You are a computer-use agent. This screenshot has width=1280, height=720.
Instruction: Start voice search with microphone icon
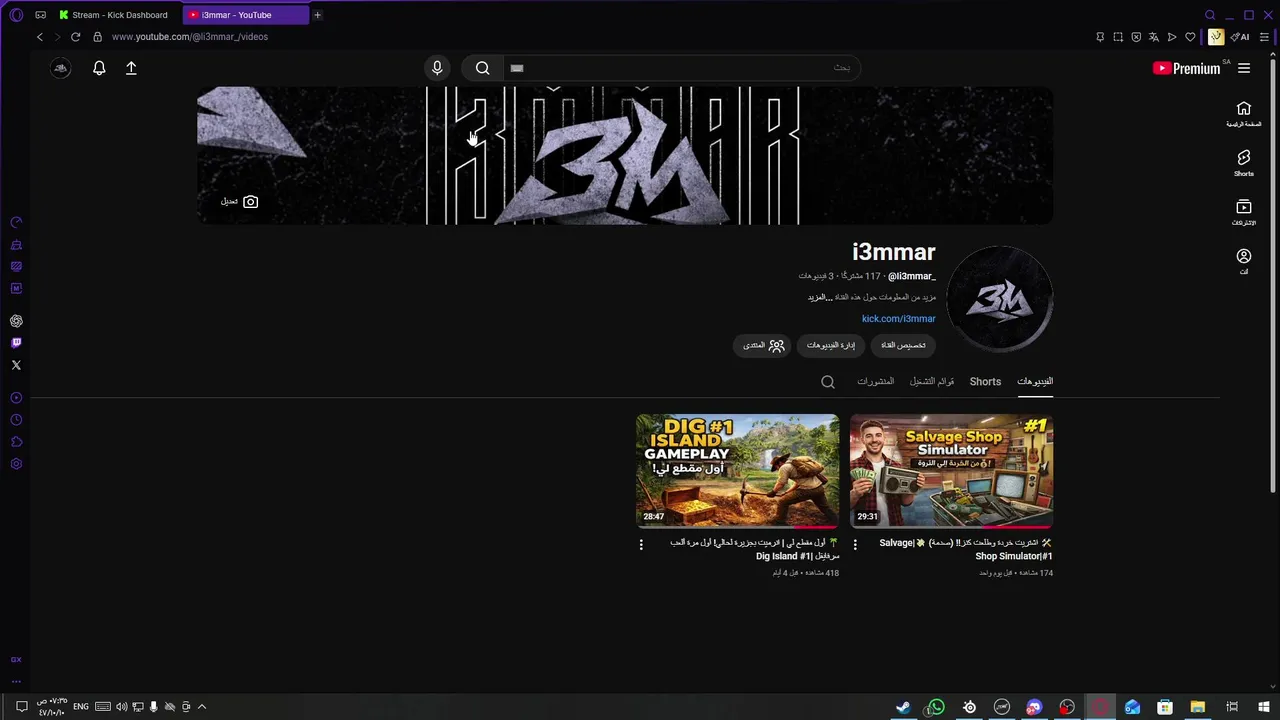pyautogui.click(x=437, y=68)
